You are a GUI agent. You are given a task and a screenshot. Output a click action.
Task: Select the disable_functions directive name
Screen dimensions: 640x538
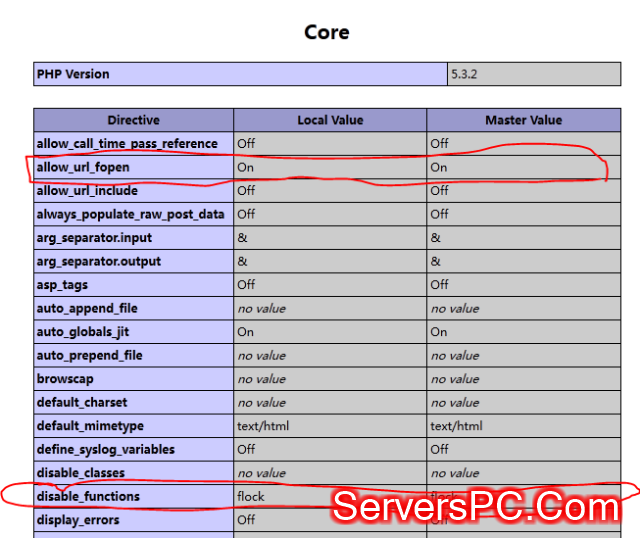88,496
